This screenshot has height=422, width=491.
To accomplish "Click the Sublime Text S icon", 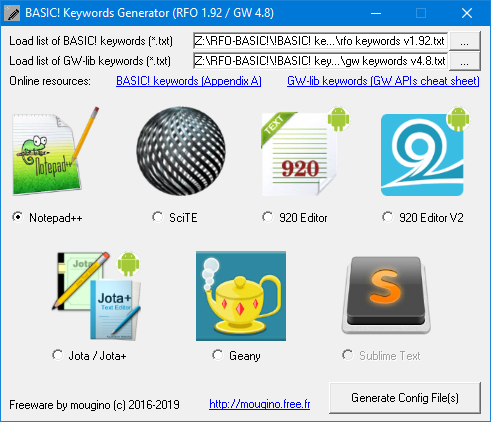I will pos(386,295).
